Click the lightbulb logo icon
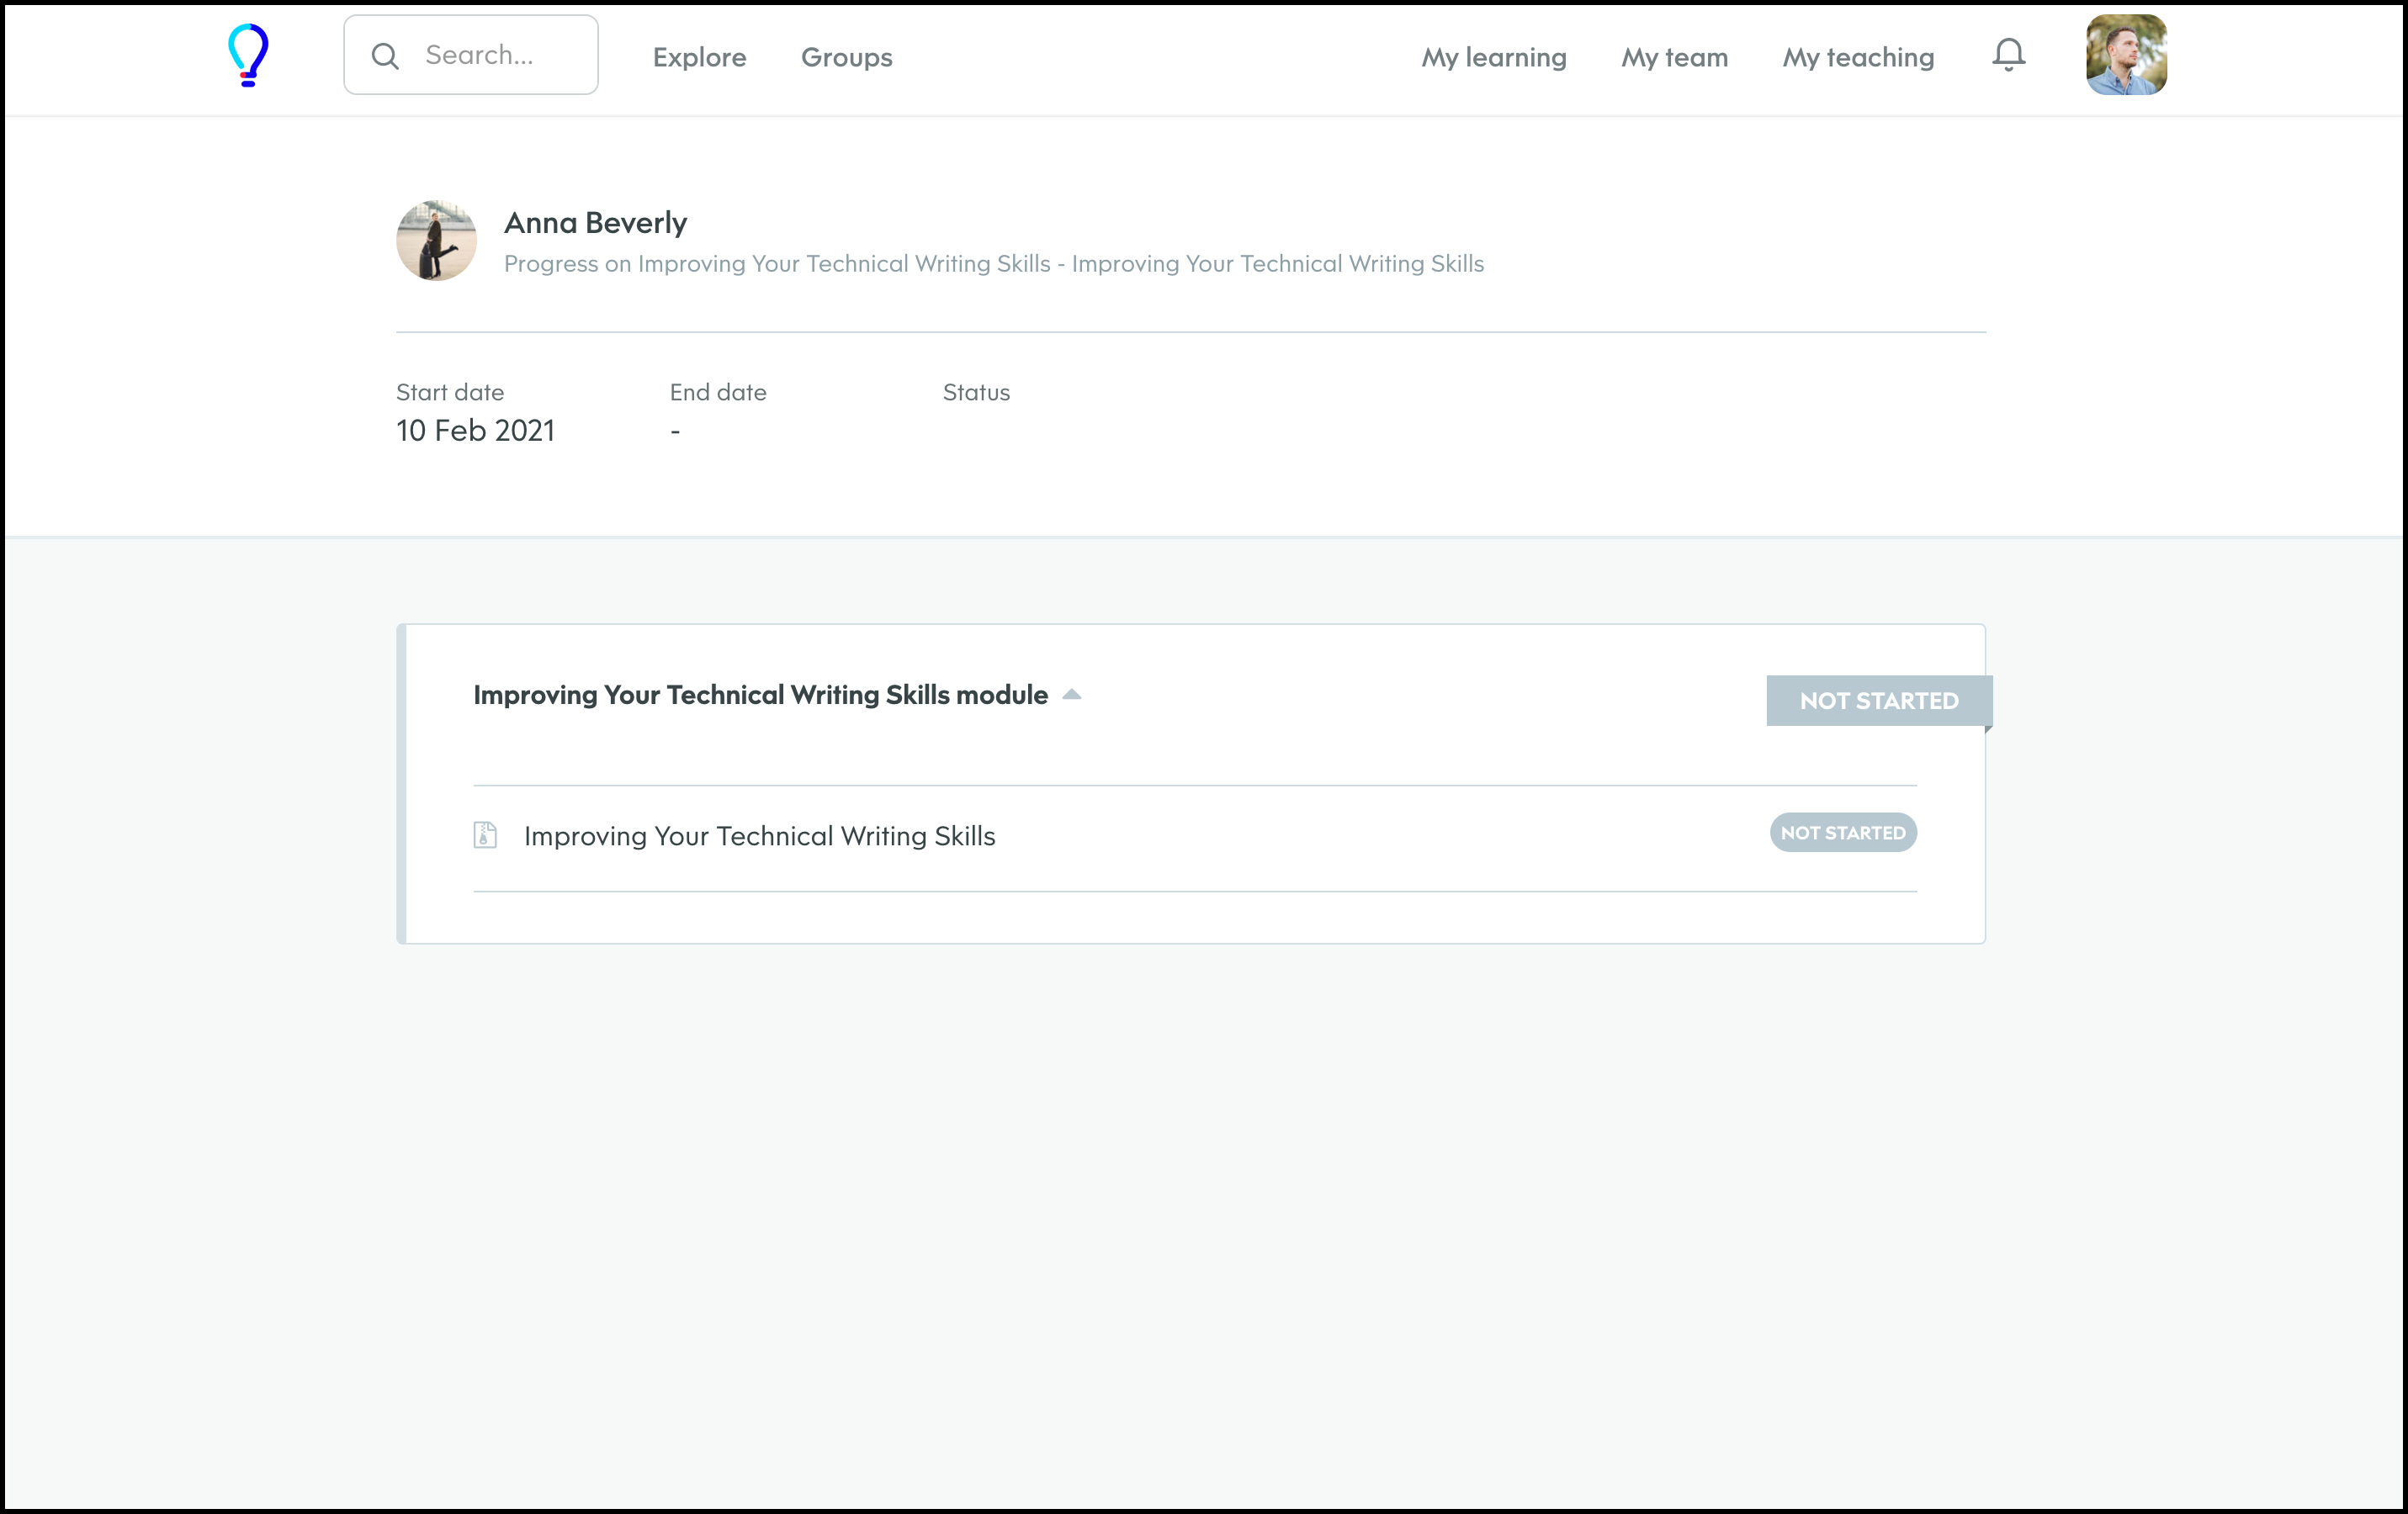 tap(248, 55)
